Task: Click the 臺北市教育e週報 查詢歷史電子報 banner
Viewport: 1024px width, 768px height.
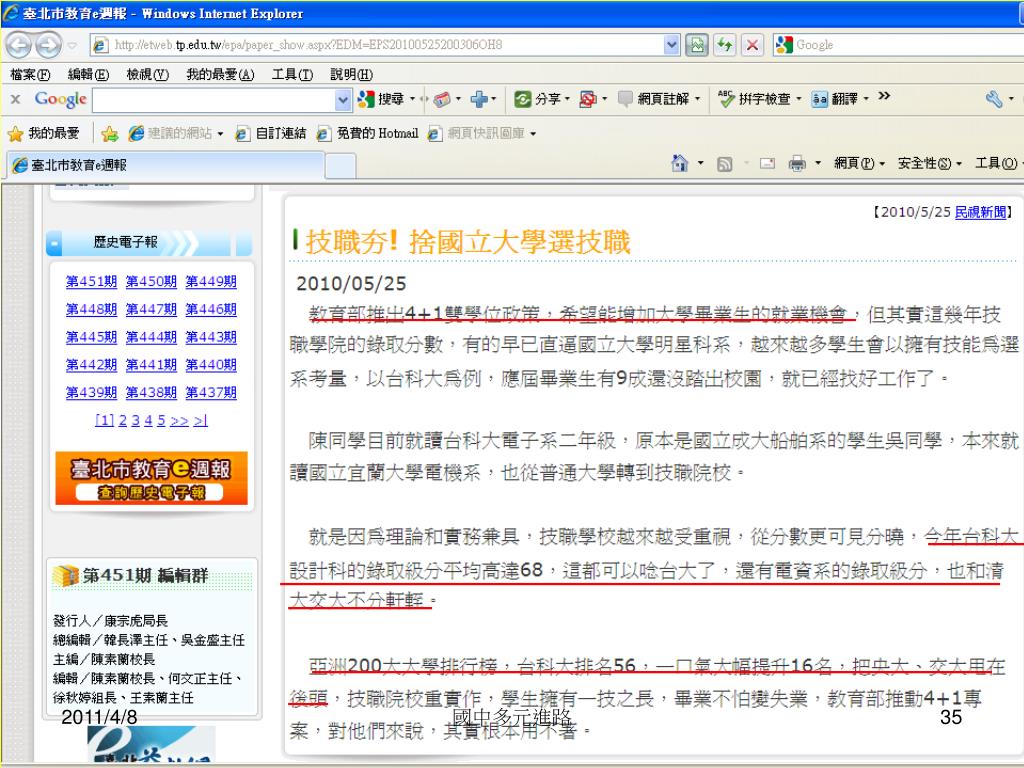Action: (152, 478)
